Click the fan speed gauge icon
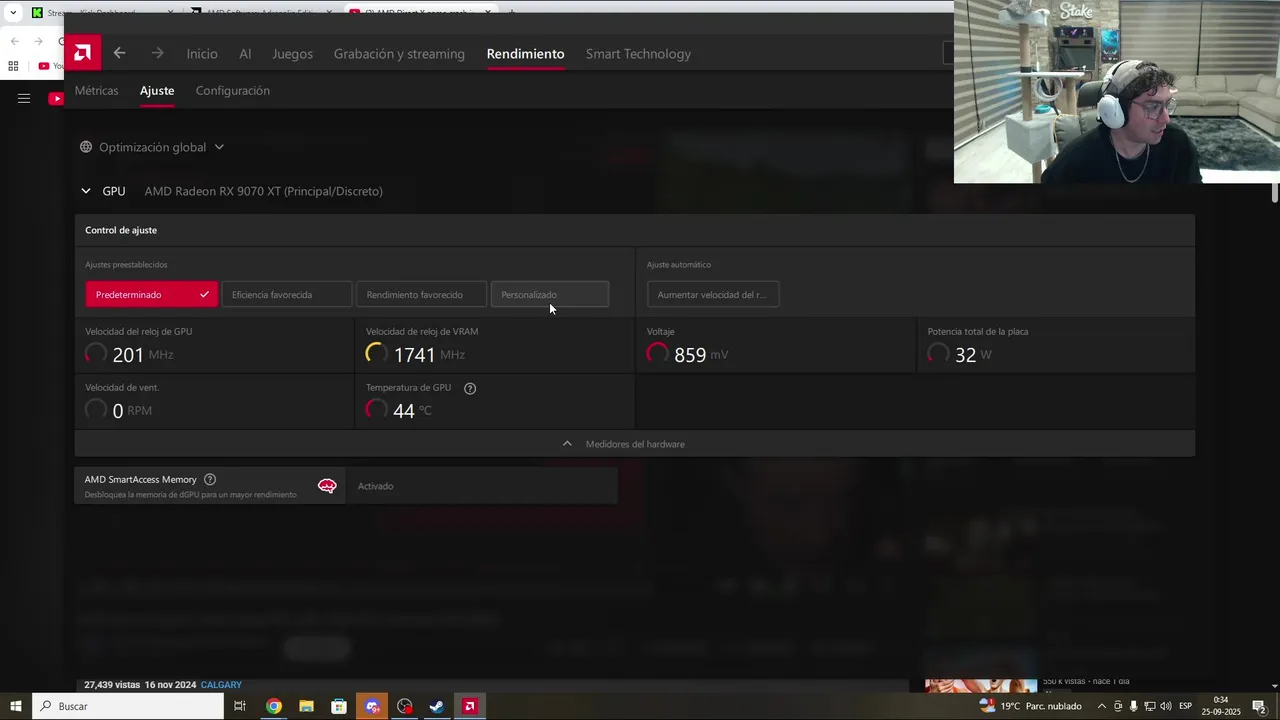The image size is (1280, 720). (96, 410)
